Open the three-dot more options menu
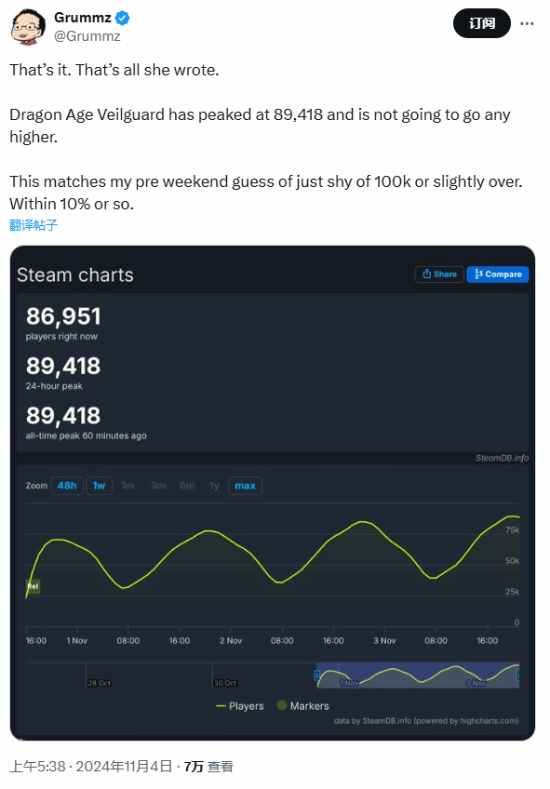The height and width of the screenshot is (789, 550). [x=527, y=24]
